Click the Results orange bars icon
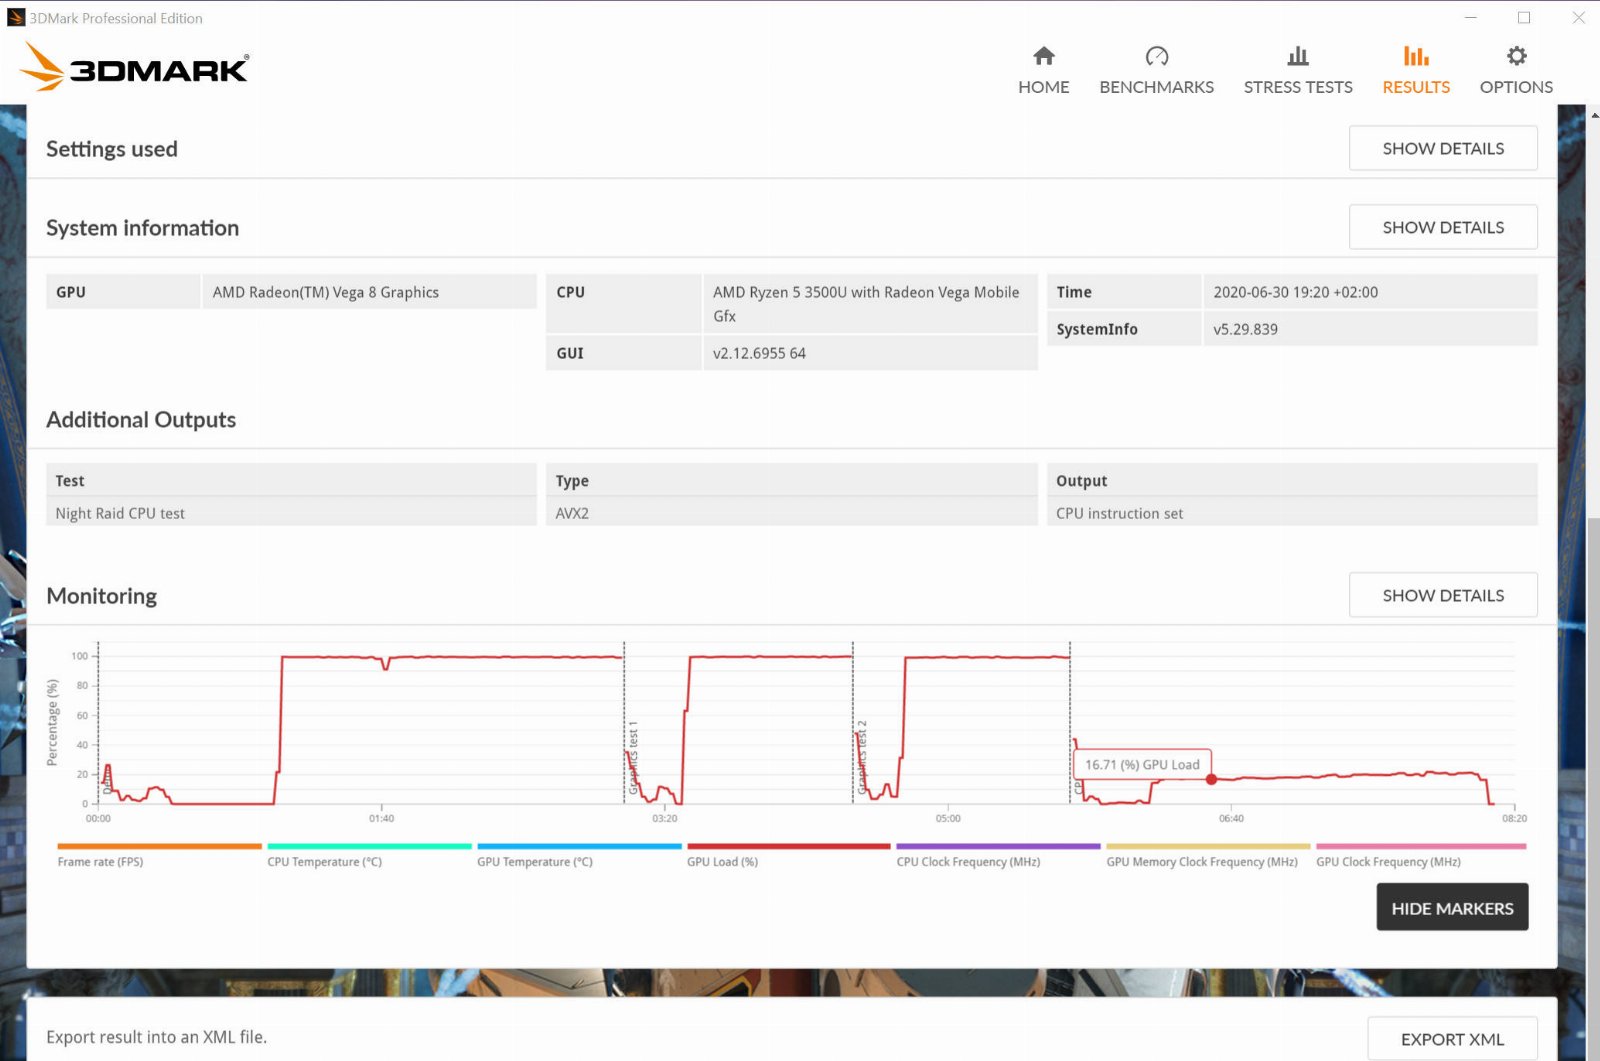This screenshot has width=1600, height=1061. 1416,56
